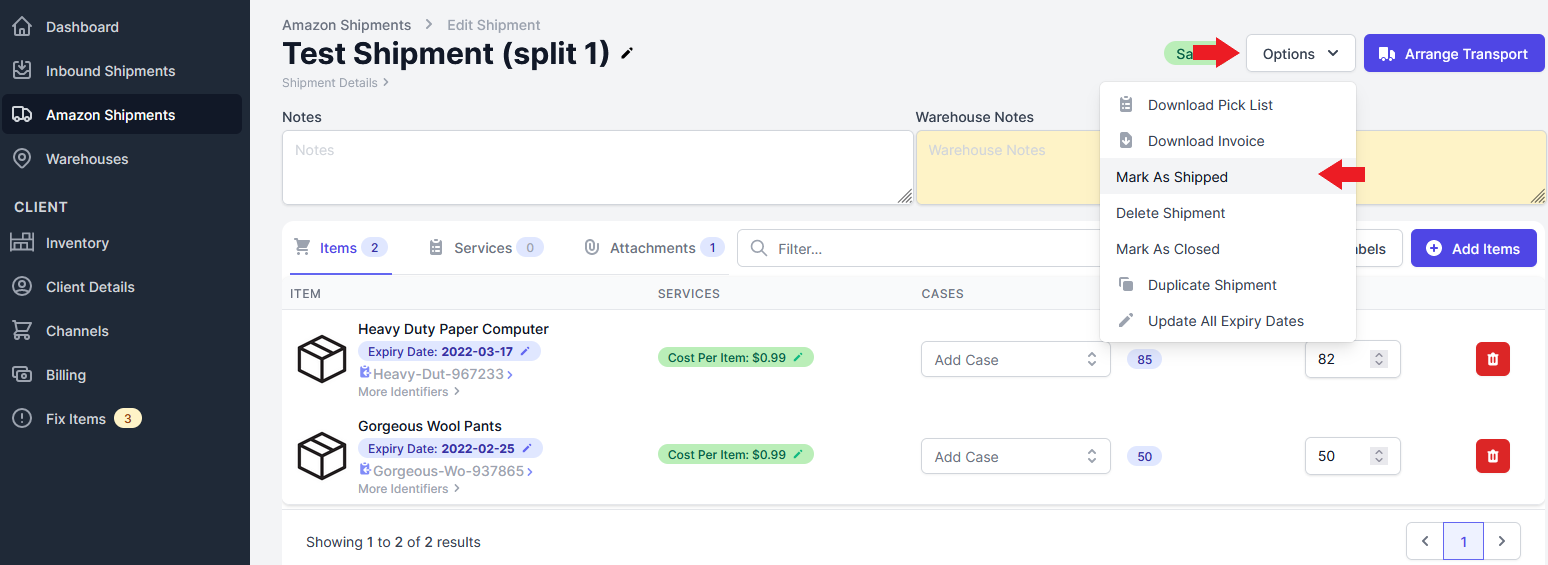The width and height of the screenshot is (1548, 565).
Task: Edit Cost Per Item for Gorgeous Wool Pants
Action: click(798, 454)
